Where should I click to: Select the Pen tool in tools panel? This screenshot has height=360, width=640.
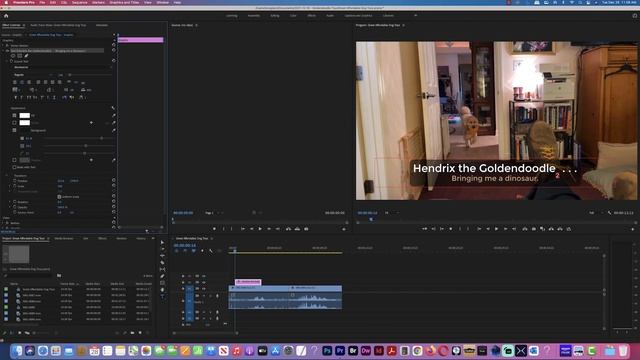[x=162, y=276]
